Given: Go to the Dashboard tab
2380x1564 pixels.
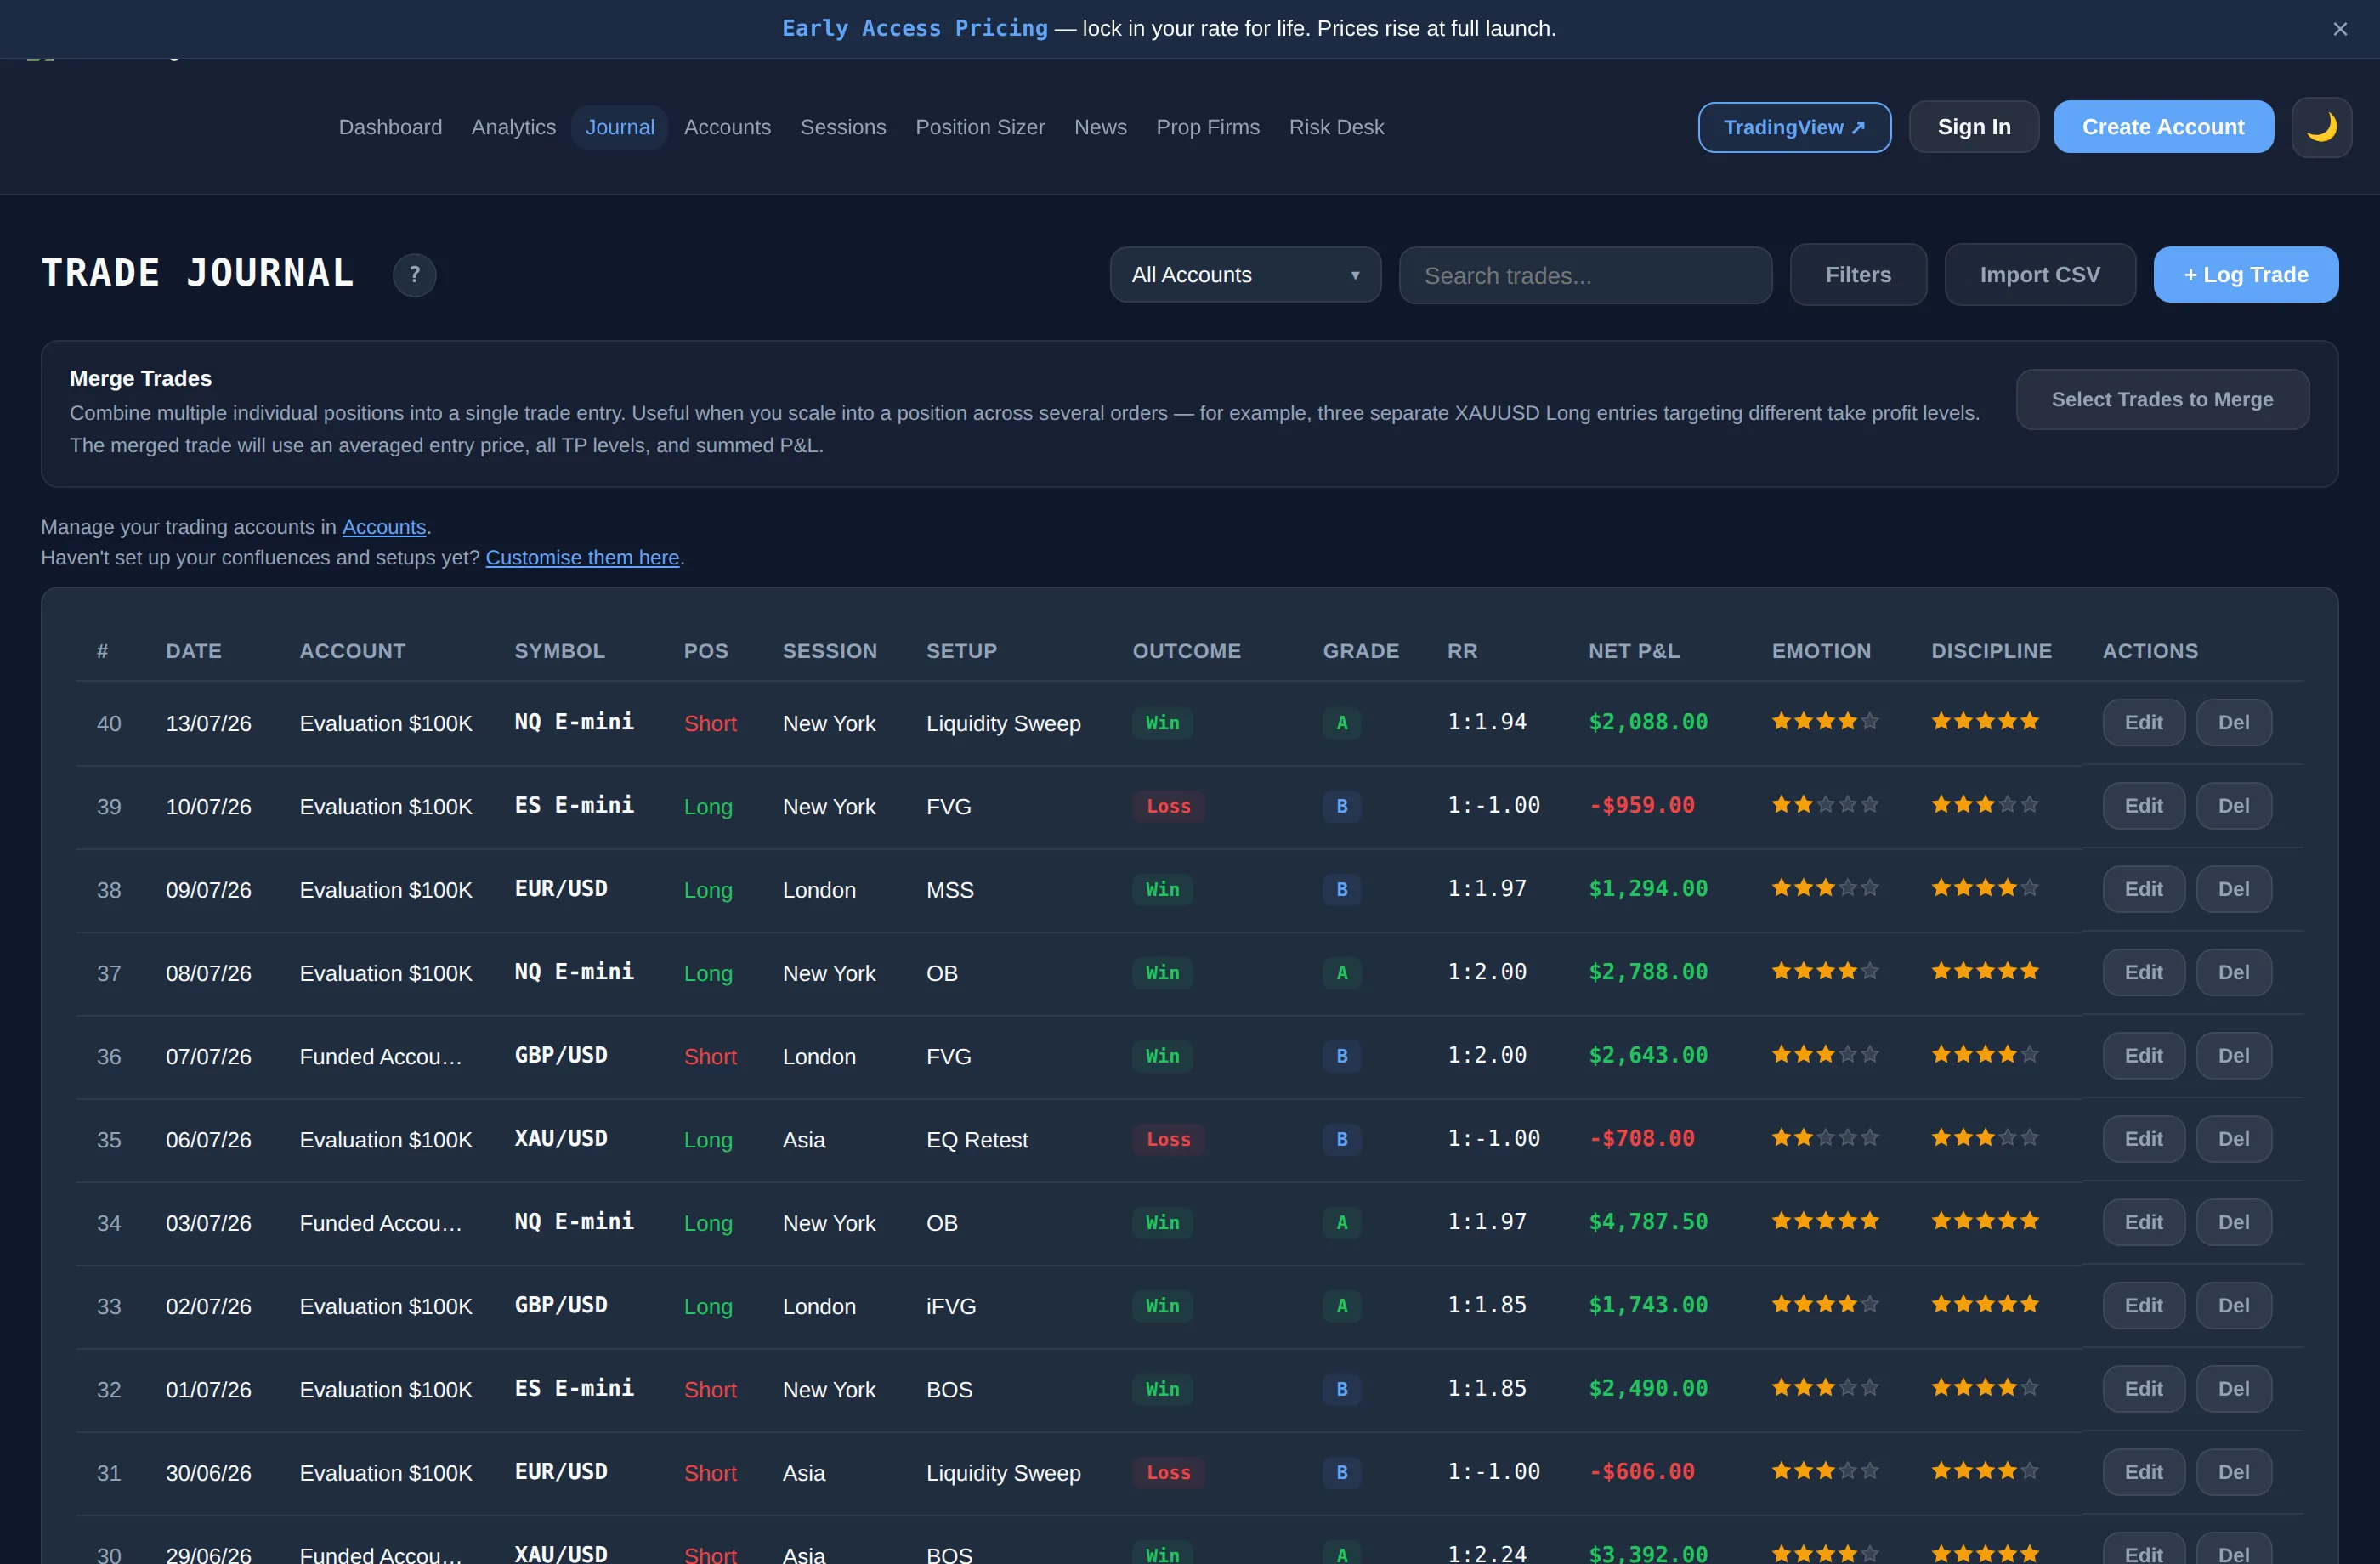Looking at the screenshot, I should (390, 127).
